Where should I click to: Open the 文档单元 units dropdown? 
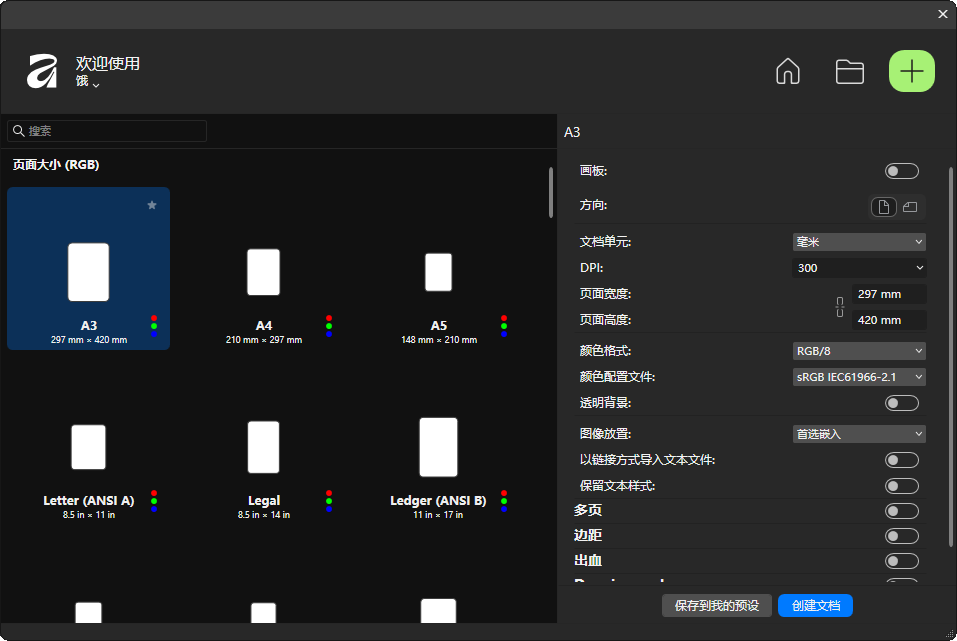pos(859,242)
